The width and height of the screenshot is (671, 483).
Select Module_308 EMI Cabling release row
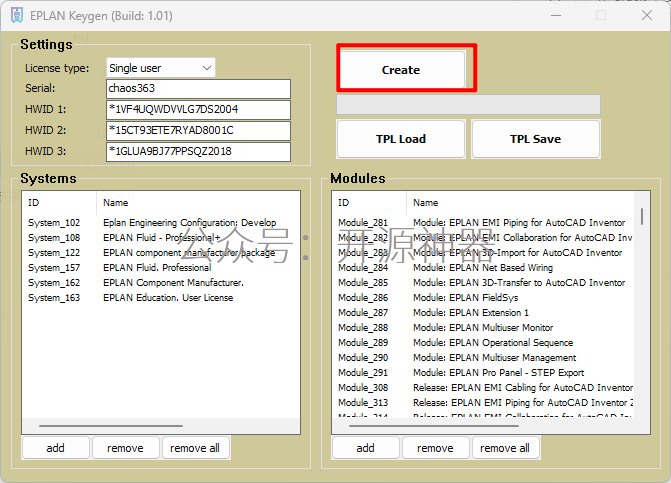(483, 387)
